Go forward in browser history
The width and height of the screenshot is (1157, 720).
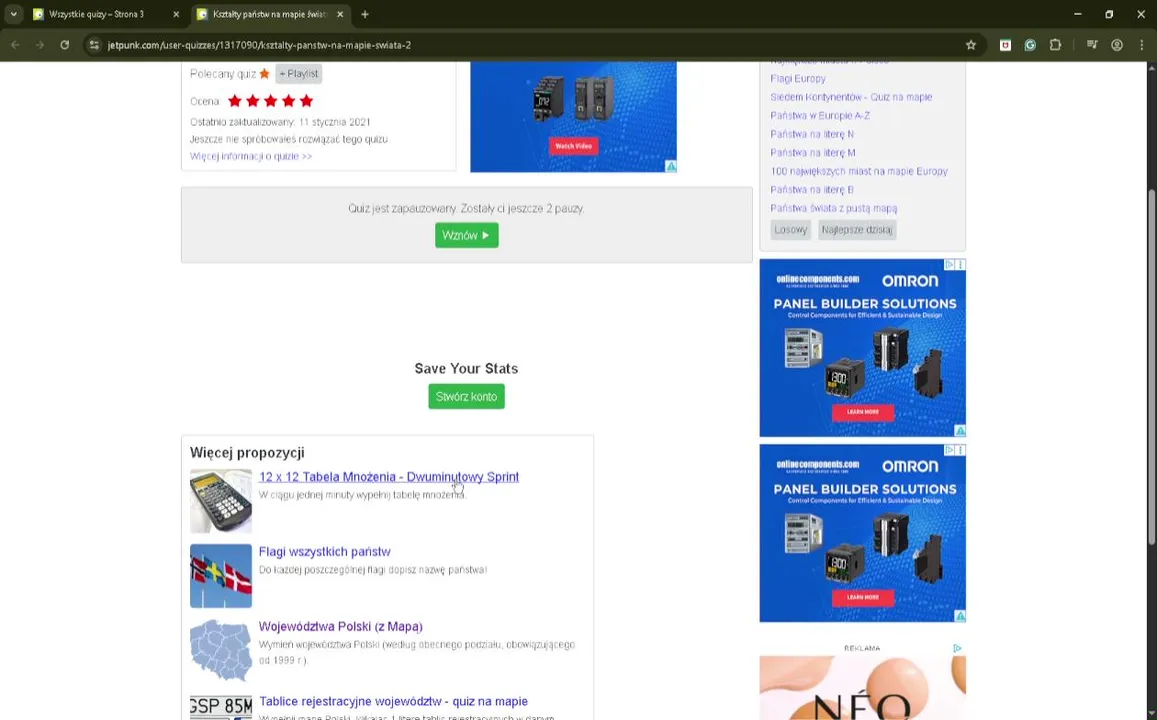coord(40,45)
